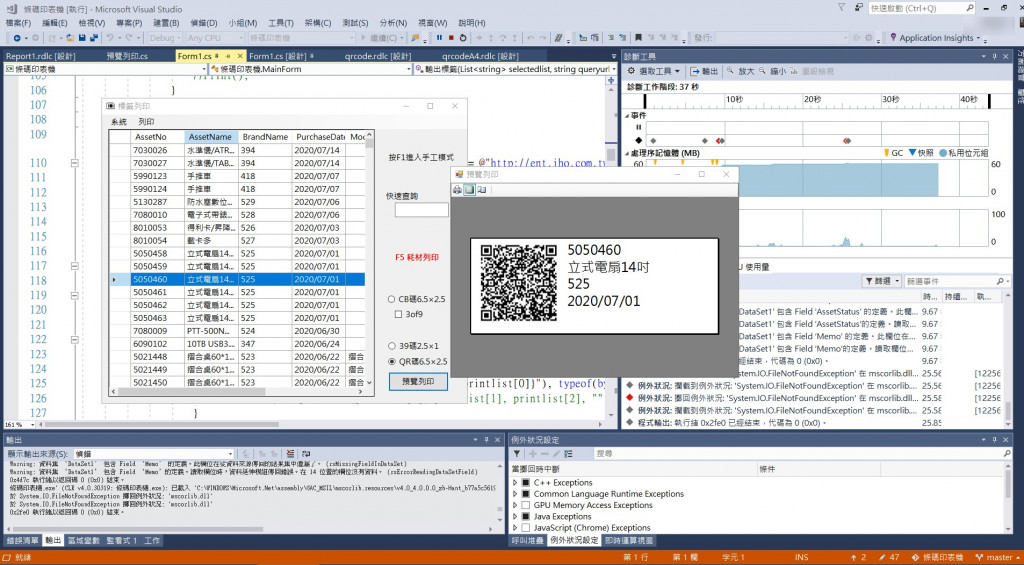Click the clear-all icon in the Output panel
Screen dimensions: 1024x565
click(290, 454)
